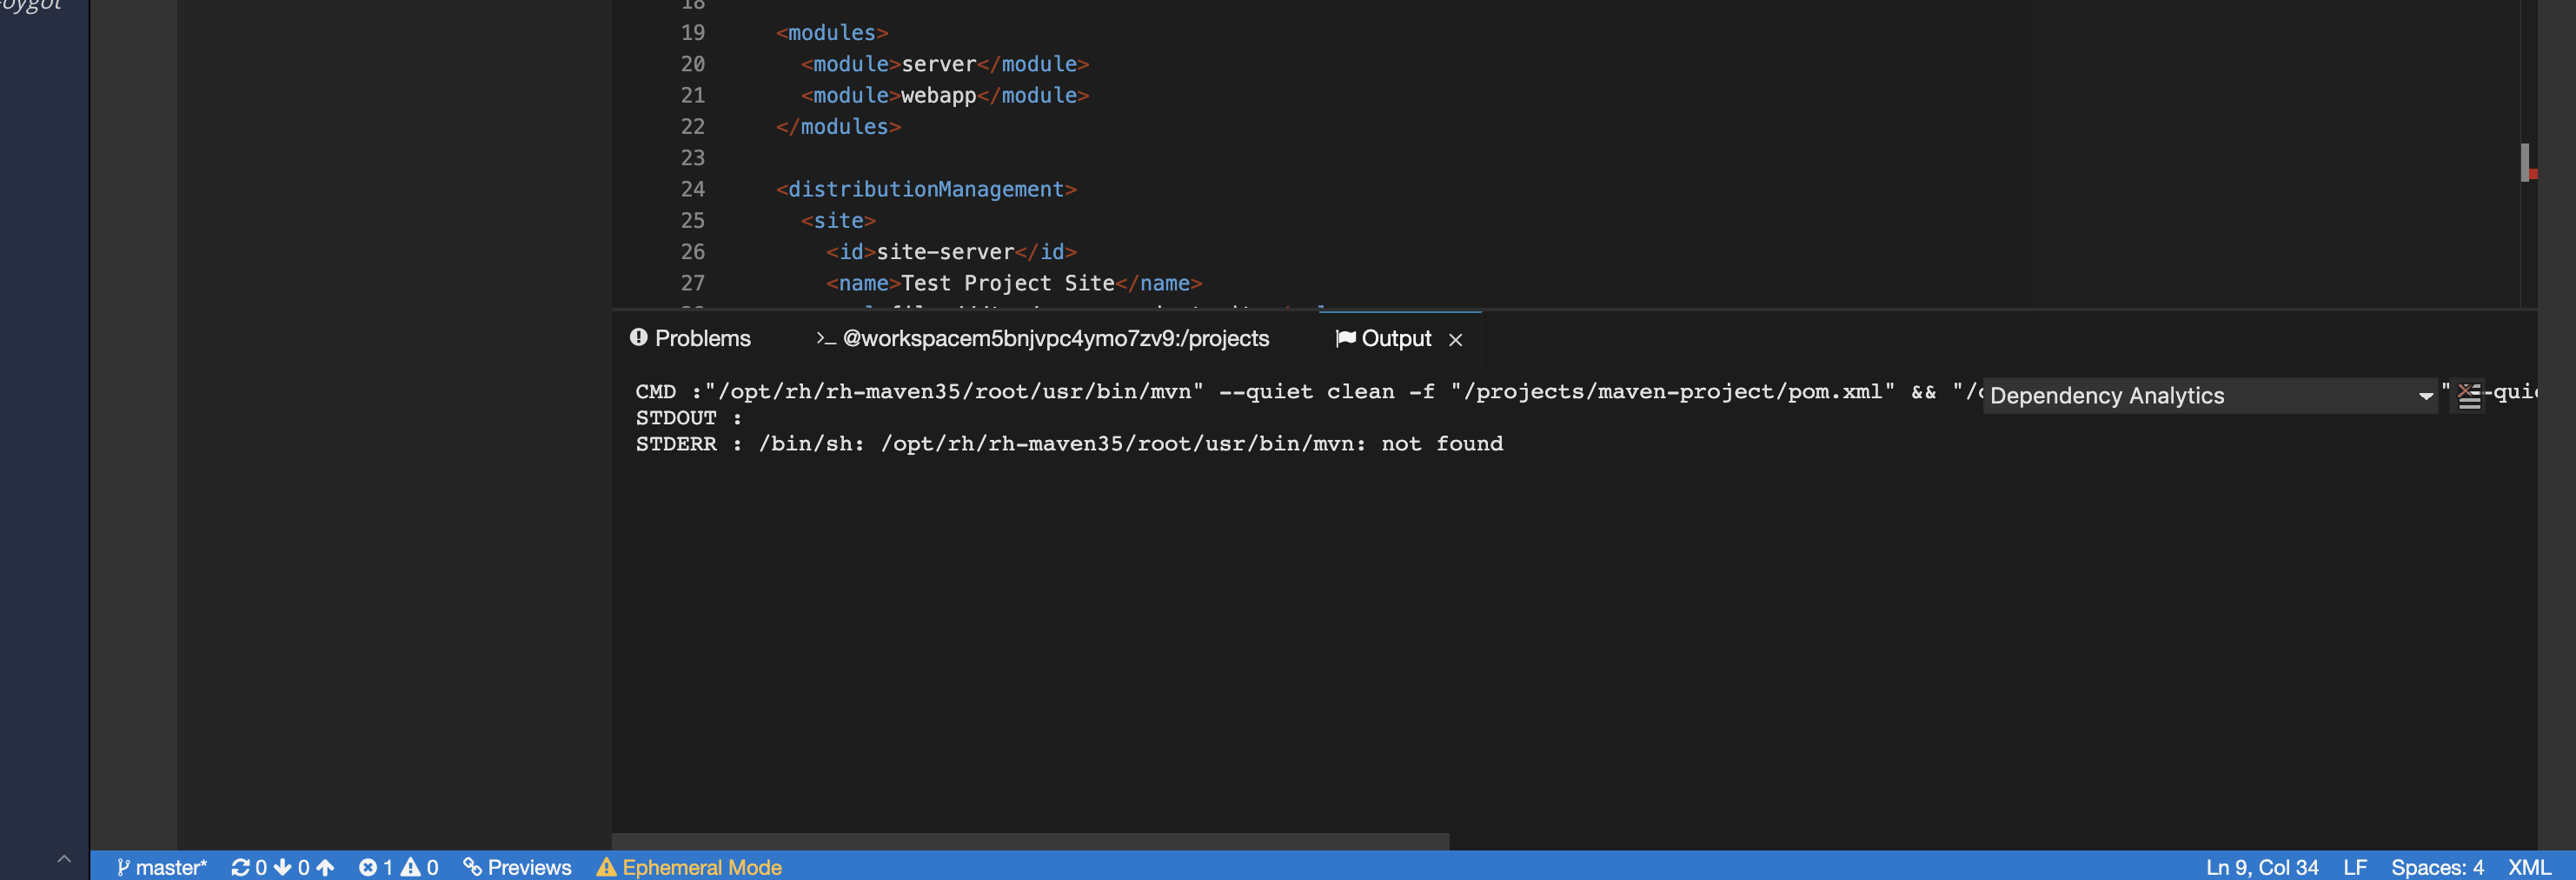Change end of line sequence LF
The height and width of the screenshot is (880, 2576).
pyautogui.click(x=2355, y=867)
